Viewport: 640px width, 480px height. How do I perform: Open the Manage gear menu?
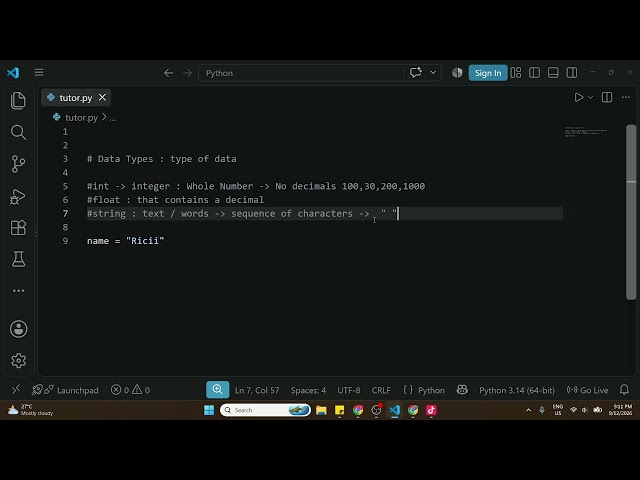tap(18, 360)
